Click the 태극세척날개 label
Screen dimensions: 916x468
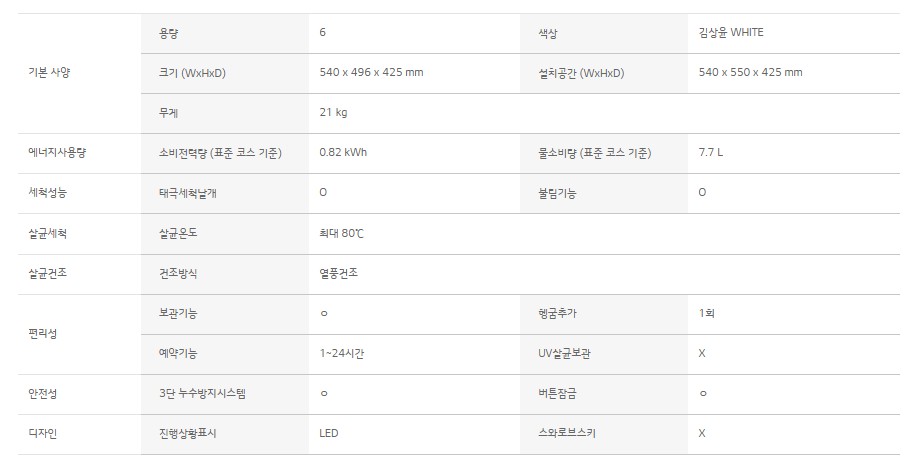[x=188, y=193]
